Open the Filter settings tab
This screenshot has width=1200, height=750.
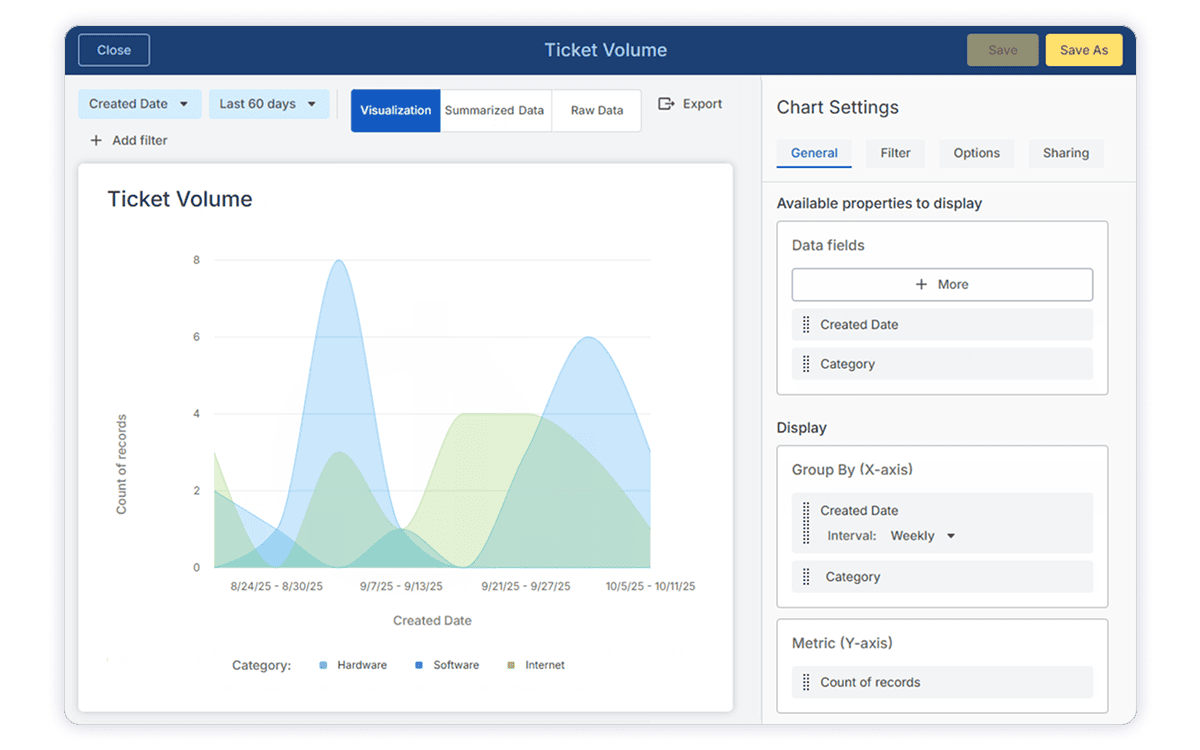(895, 153)
